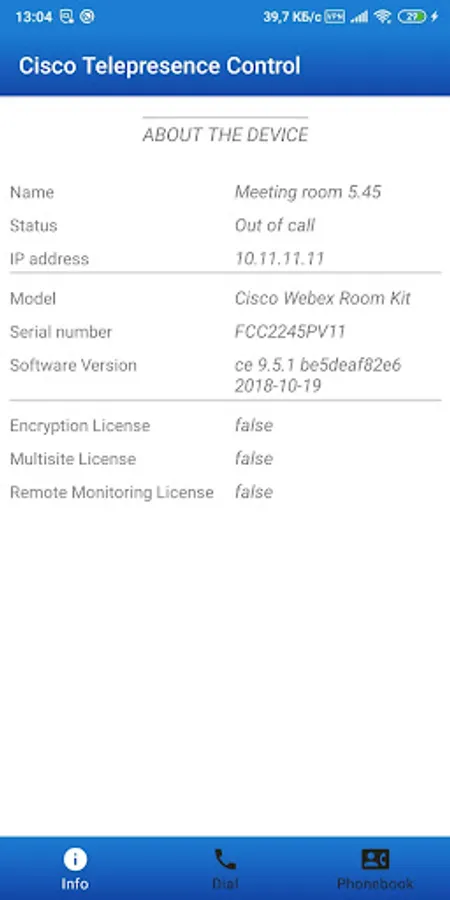The width and height of the screenshot is (450, 900).
Task: Switch to the Phonebook tab label
Action: point(375,883)
